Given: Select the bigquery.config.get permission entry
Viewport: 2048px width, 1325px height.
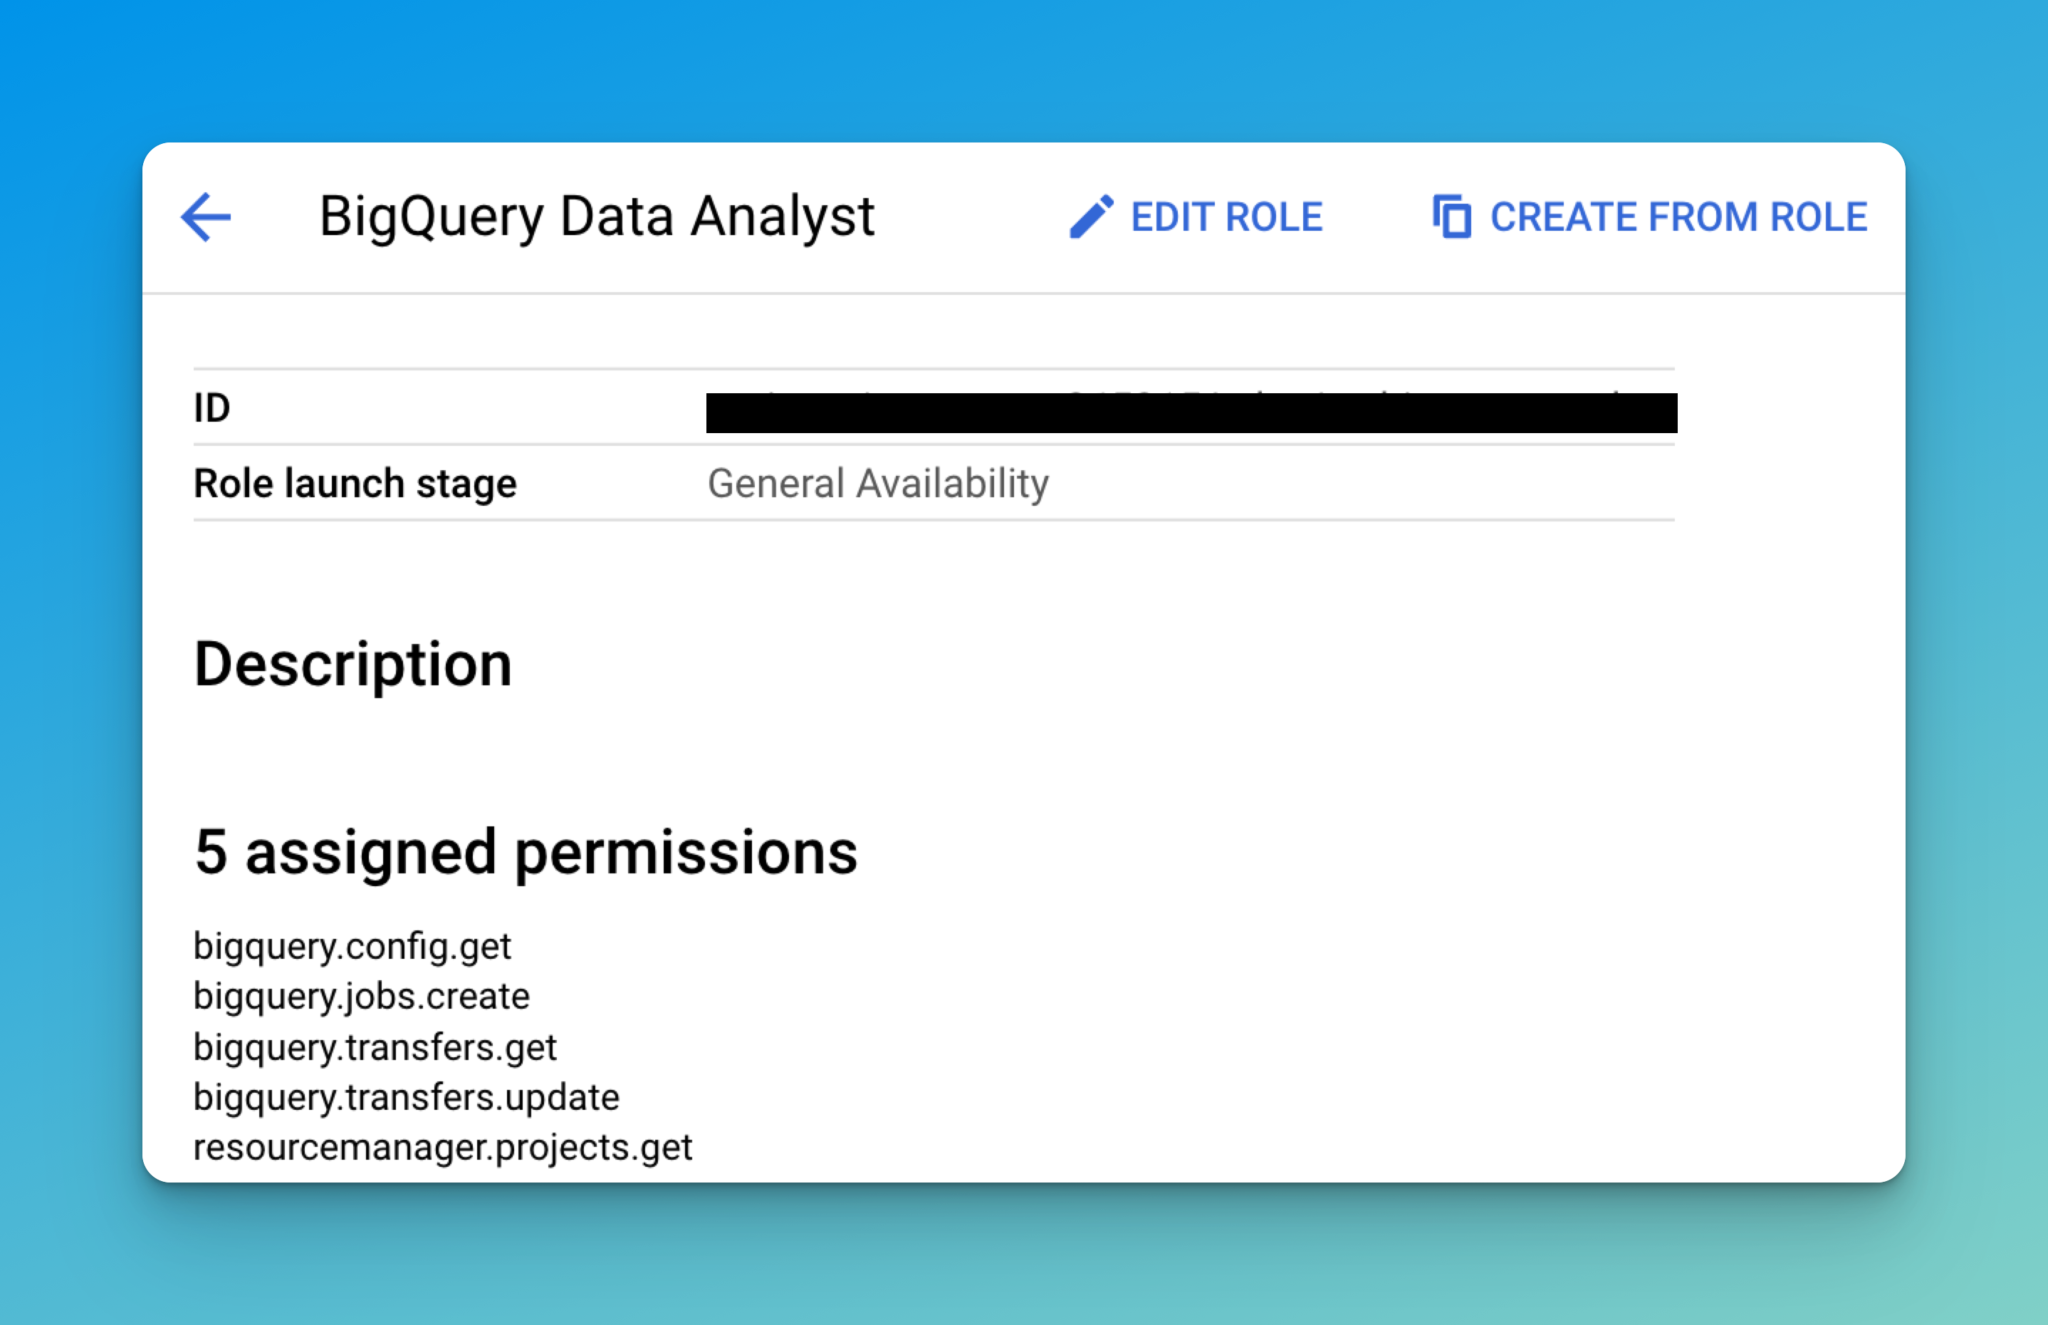Looking at the screenshot, I should [x=352, y=945].
